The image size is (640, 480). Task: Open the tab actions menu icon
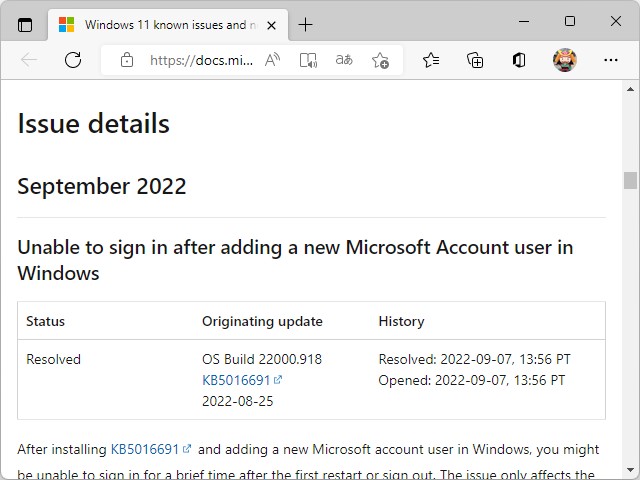click(25, 25)
